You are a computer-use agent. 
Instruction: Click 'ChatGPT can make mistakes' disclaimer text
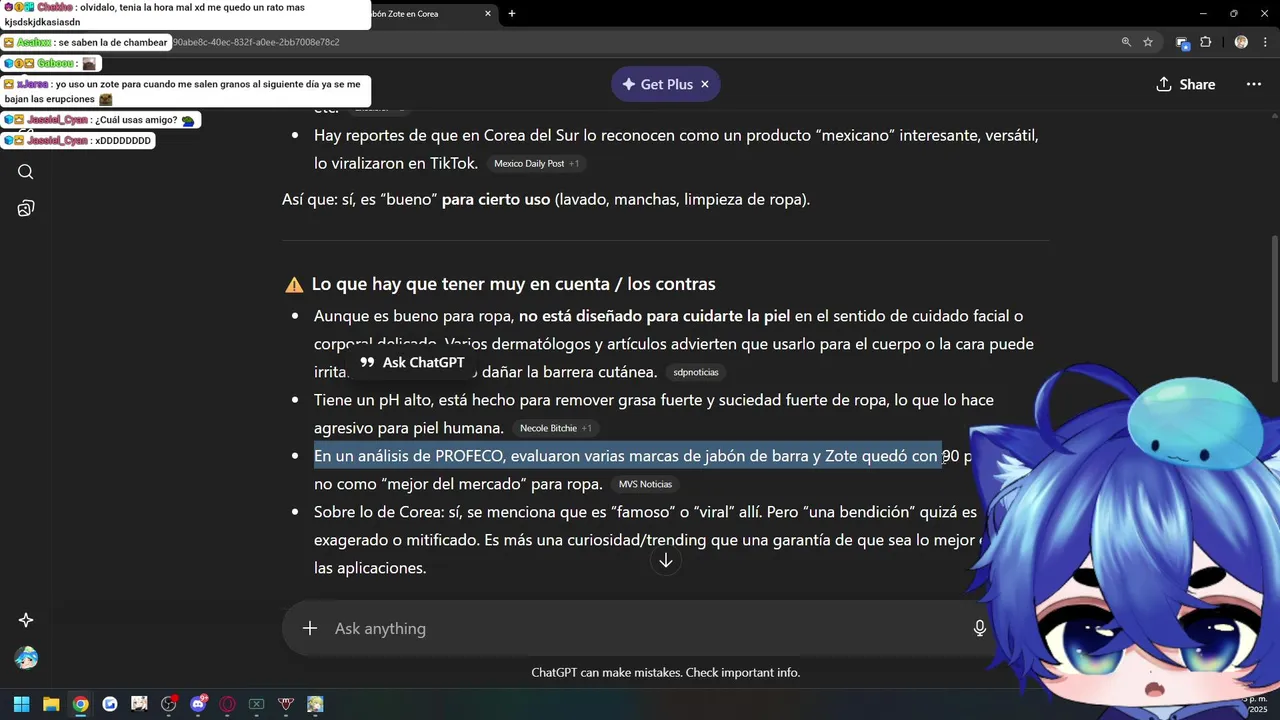click(665, 672)
